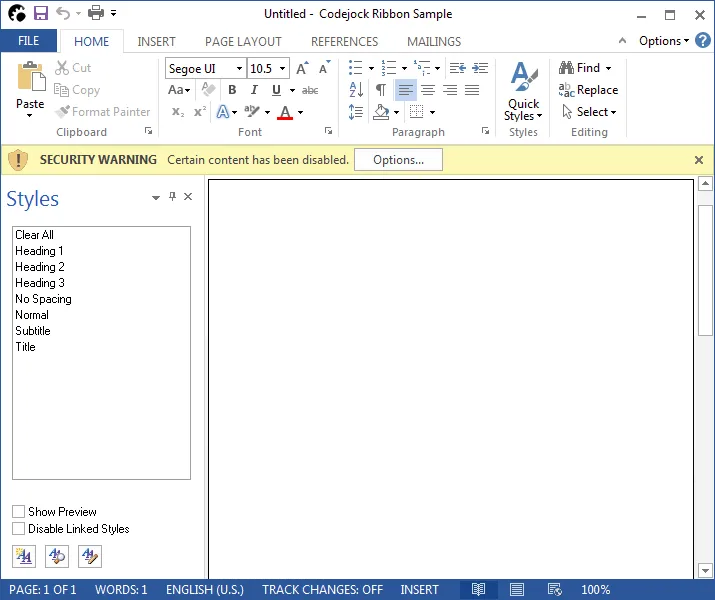
Task: Click the Replace command
Action: (x=589, y=90)
